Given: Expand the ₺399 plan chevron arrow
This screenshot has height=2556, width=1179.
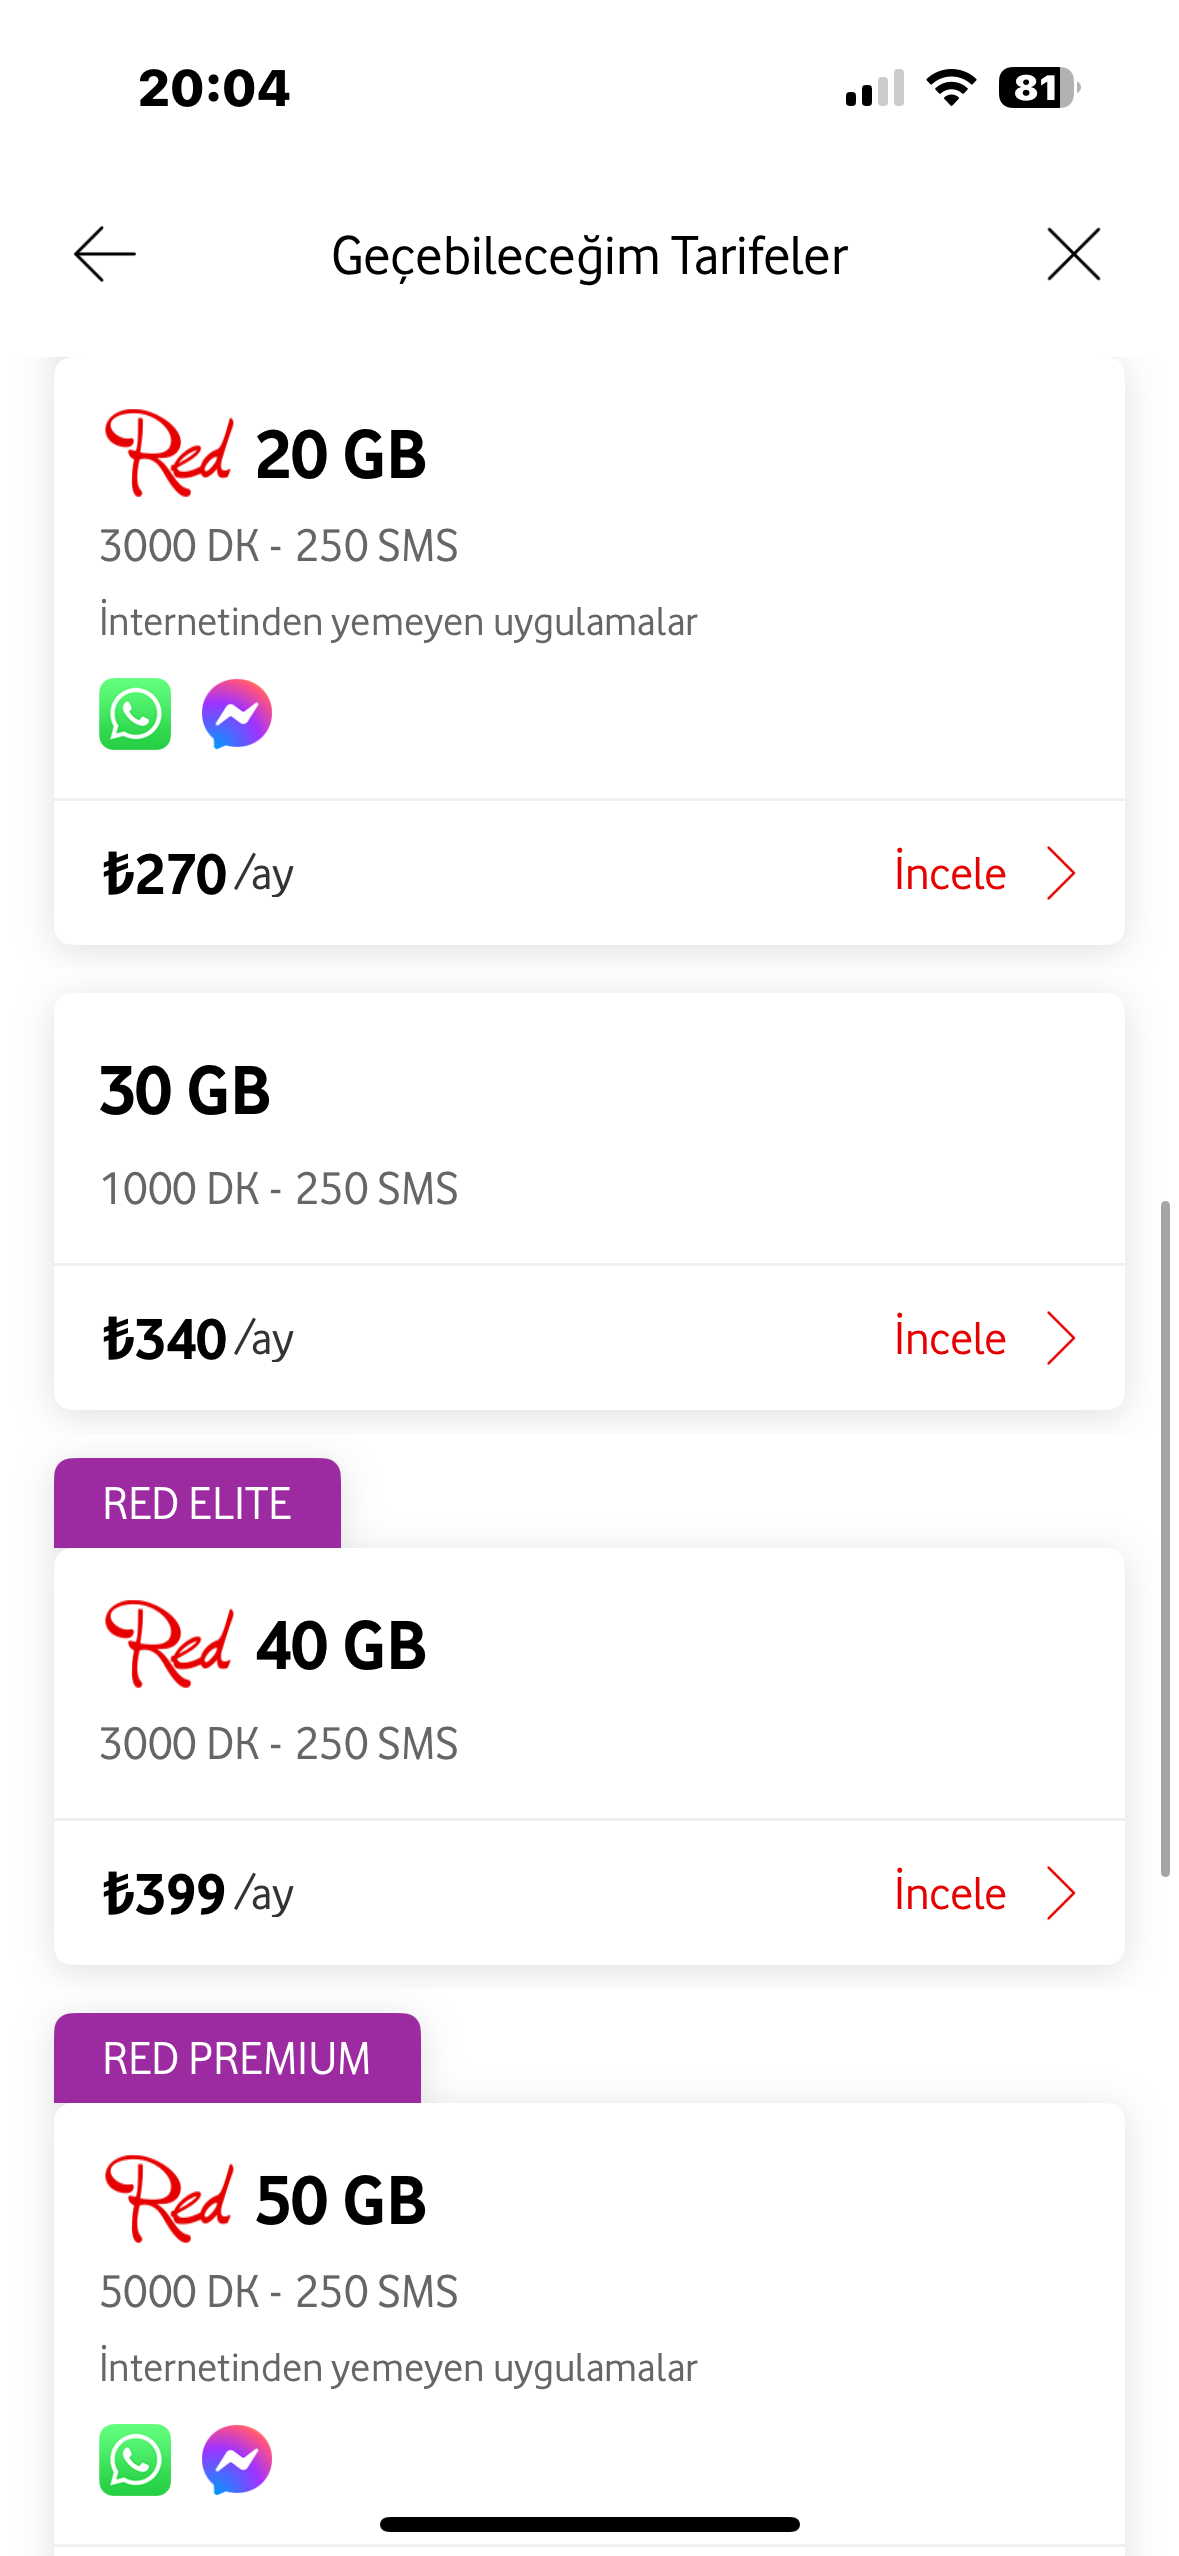Looking at the screenshot, I should click(1060, 1893).
